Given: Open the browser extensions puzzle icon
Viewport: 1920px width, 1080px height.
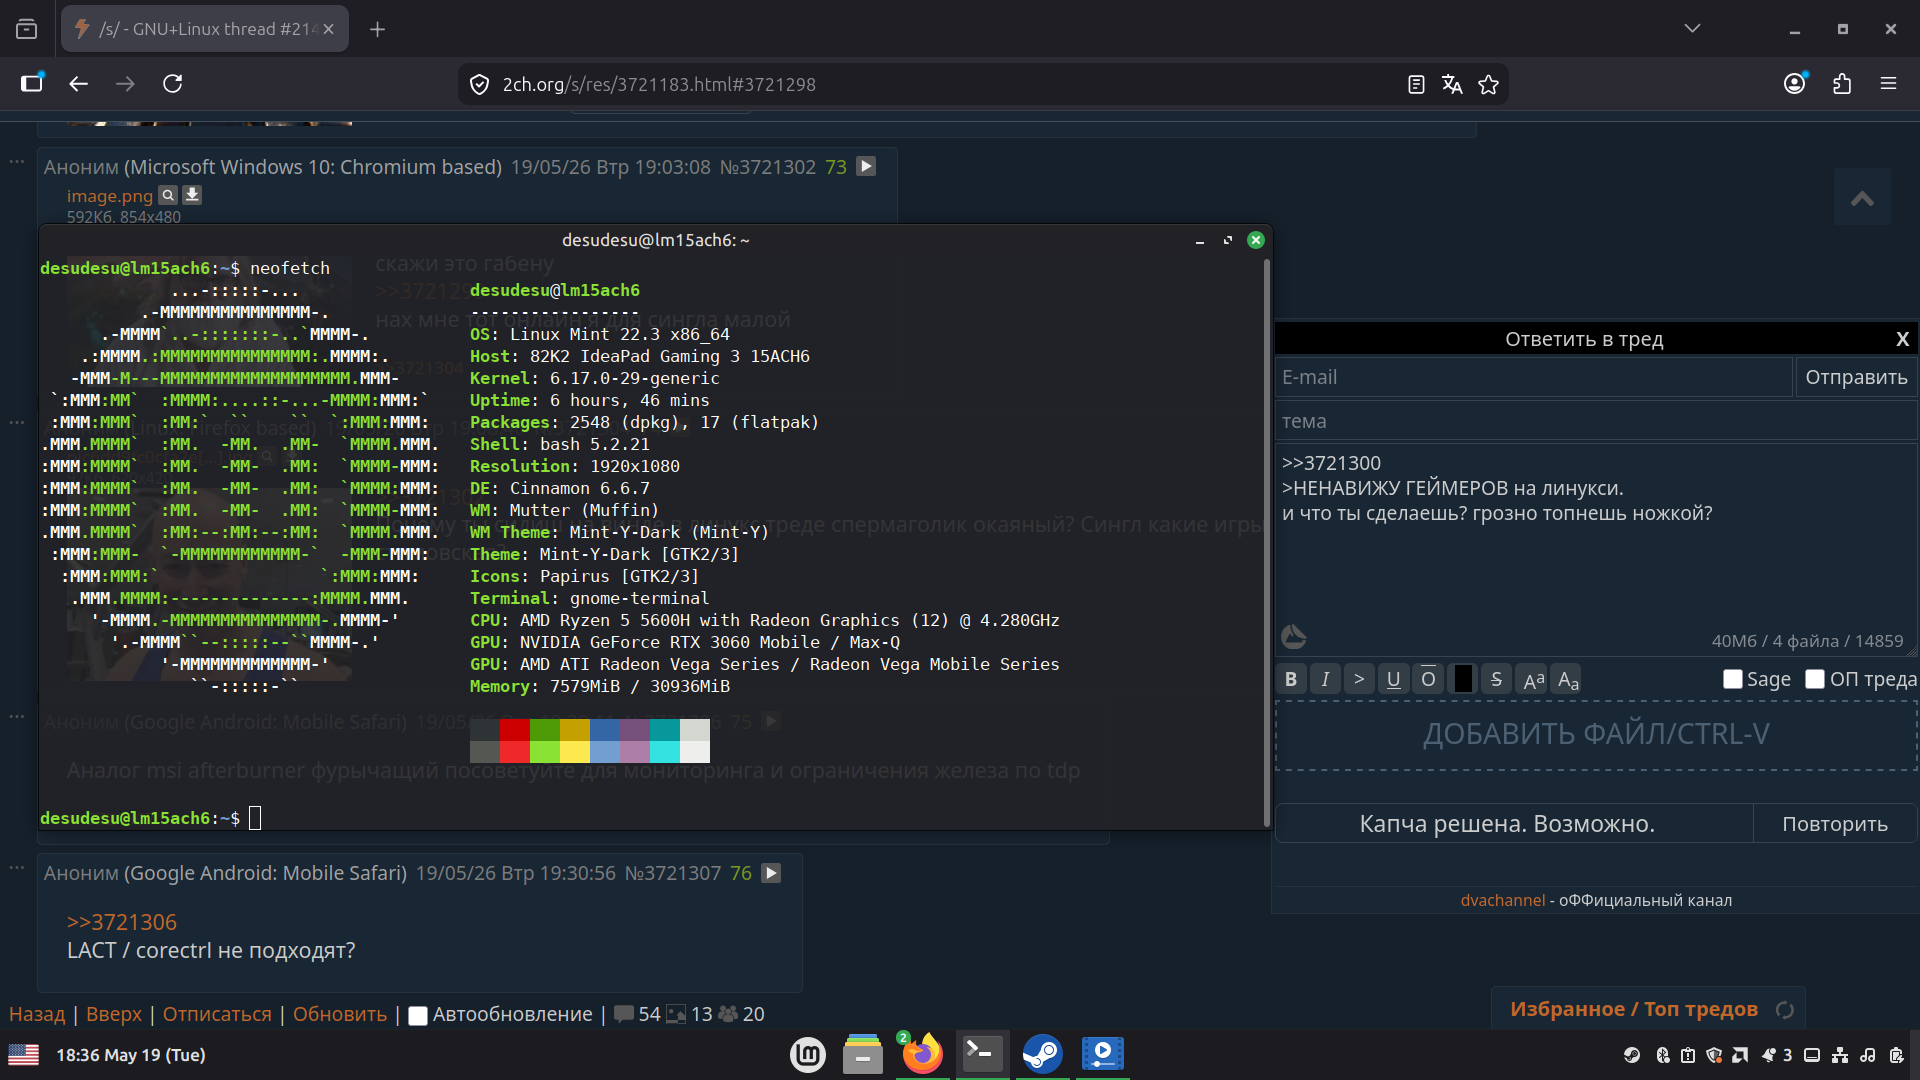Looking at the screenshot, I should pos(1842,84).
